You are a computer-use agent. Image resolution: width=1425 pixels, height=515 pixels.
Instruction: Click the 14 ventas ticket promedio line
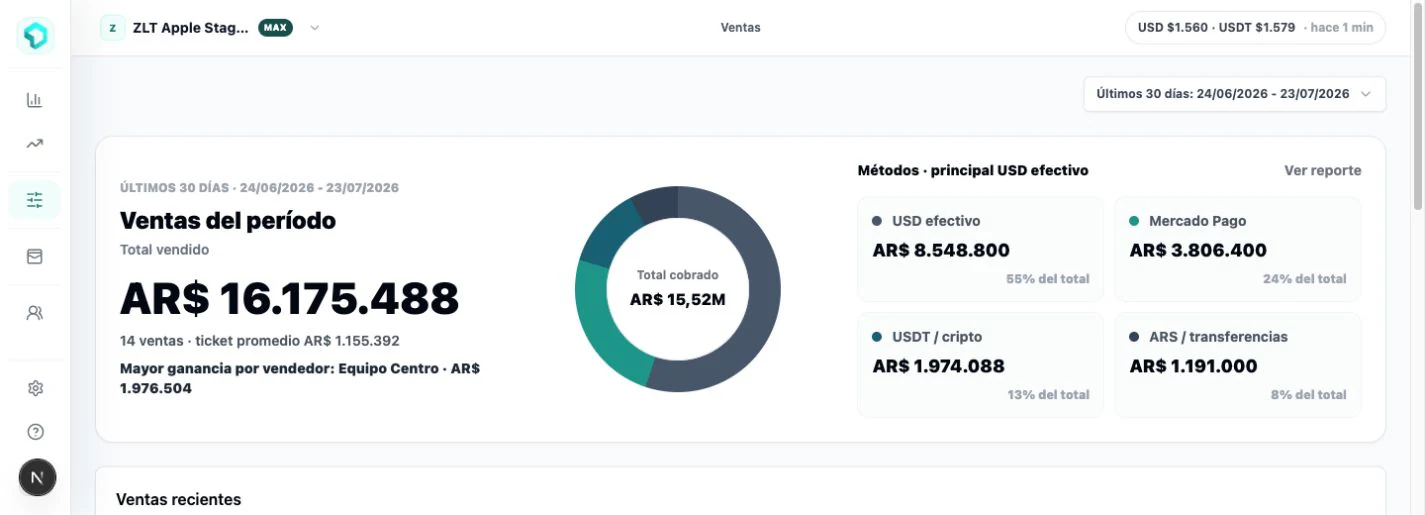[x=260, y=341]
